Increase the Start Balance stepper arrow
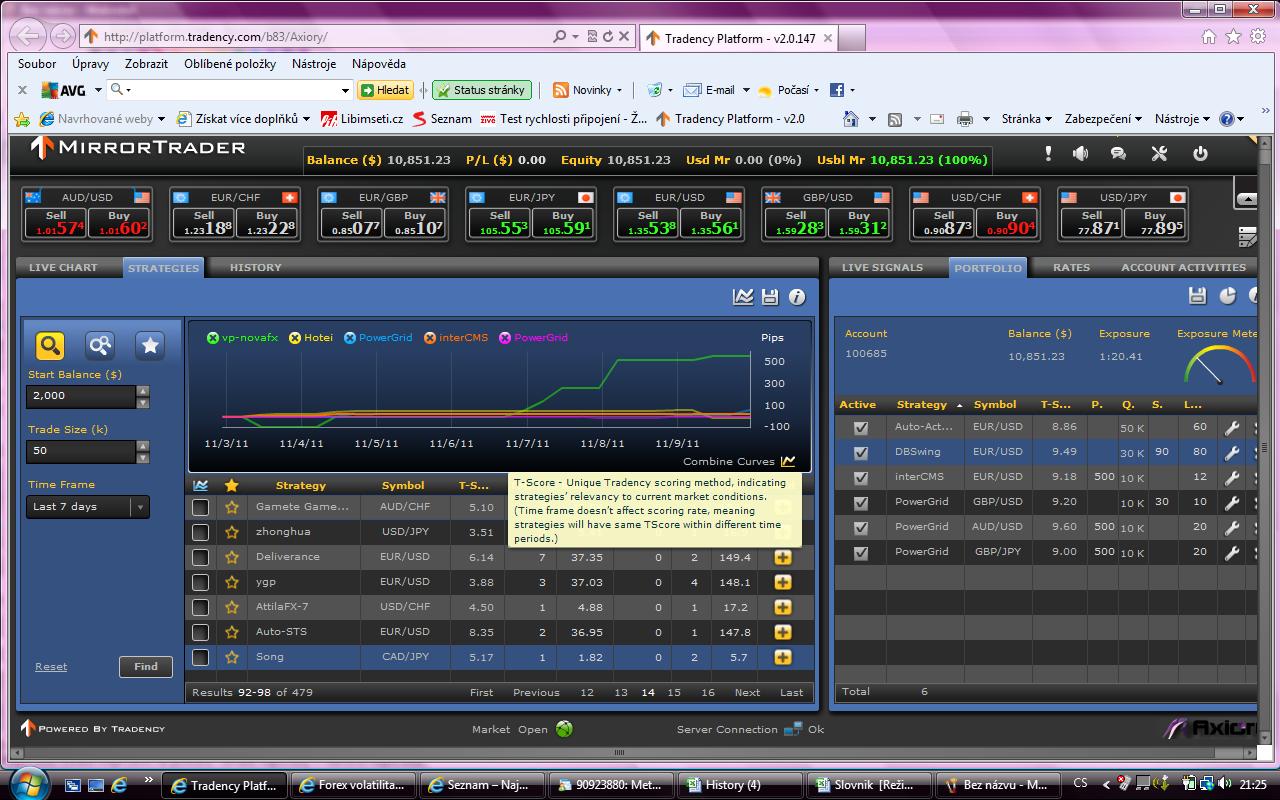This screenshot has height=800, width=1280. pyautogui.click(x=143, y=391)
